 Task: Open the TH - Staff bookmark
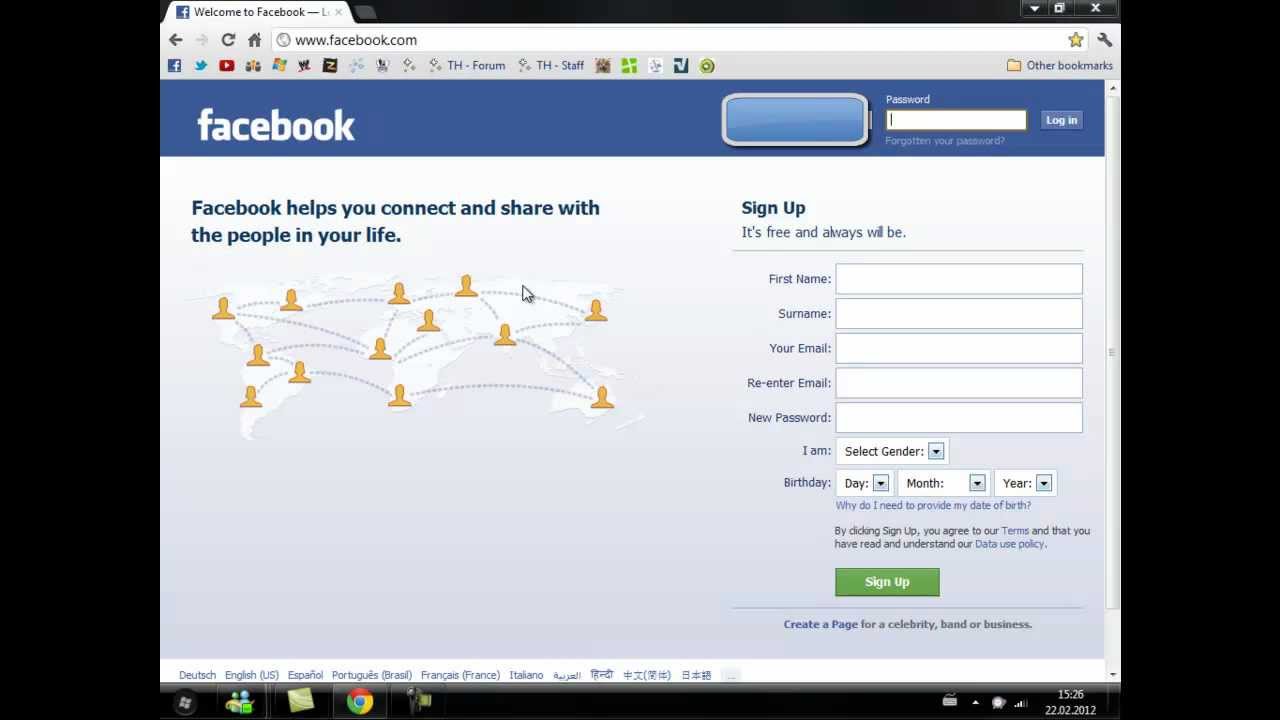click(551, 66)
